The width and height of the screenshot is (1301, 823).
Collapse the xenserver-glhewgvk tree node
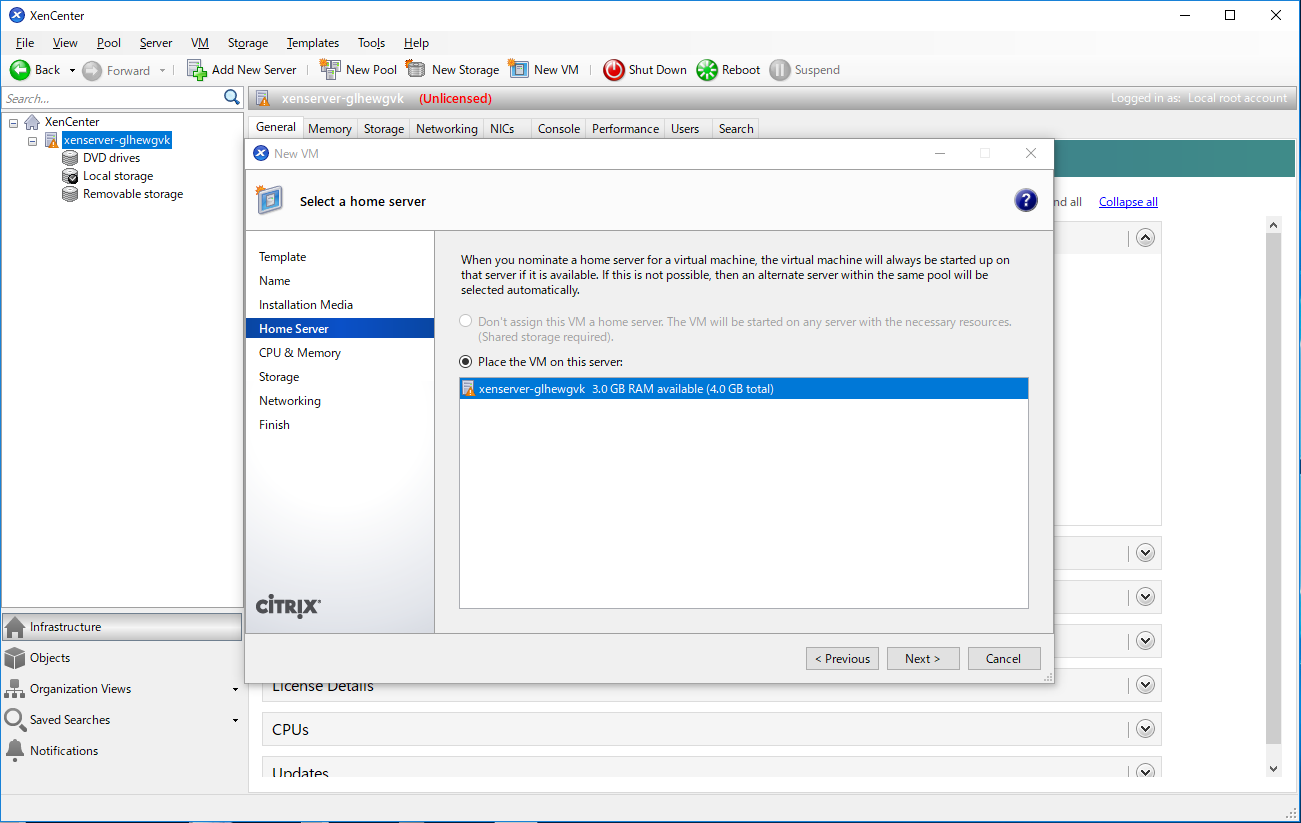(x=33, y=141)
